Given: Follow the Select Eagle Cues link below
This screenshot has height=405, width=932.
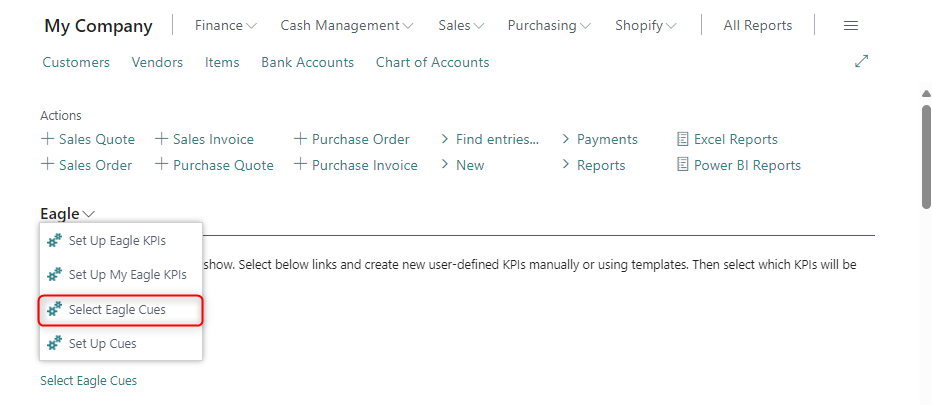Looking at the screenshot, I should (x=88, y=381).
